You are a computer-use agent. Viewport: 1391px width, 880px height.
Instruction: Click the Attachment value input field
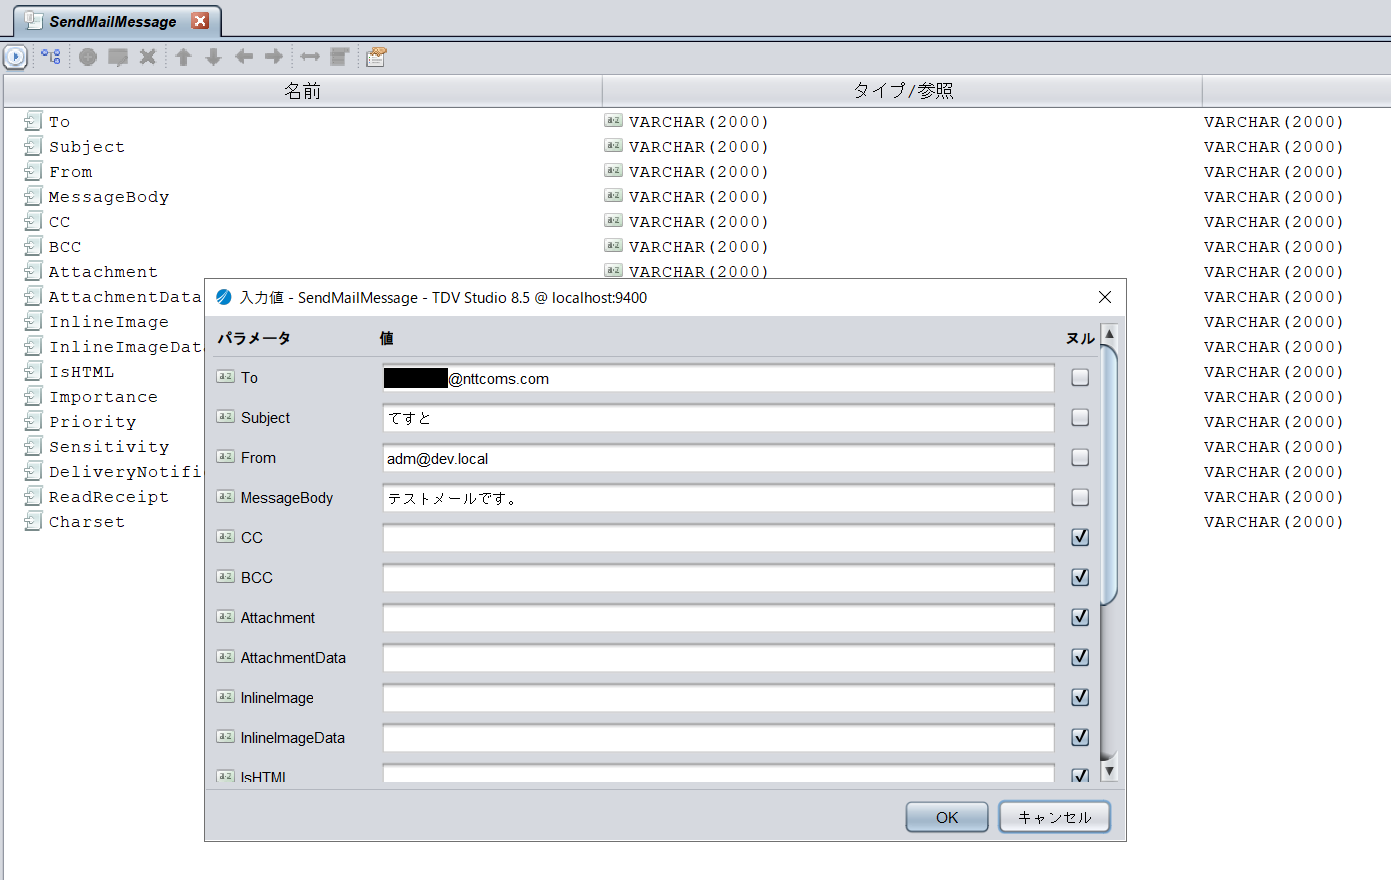[x=718, y=618]
